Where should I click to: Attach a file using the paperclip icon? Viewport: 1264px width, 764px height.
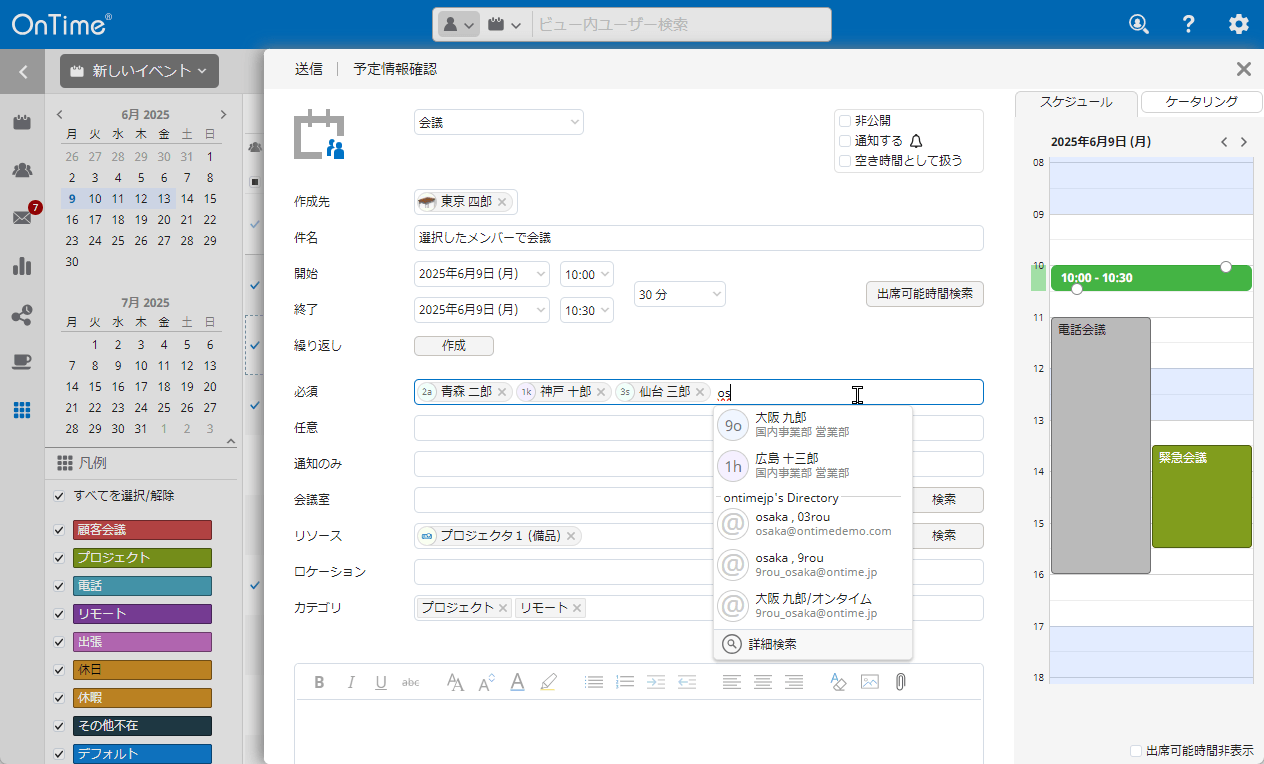899,682
